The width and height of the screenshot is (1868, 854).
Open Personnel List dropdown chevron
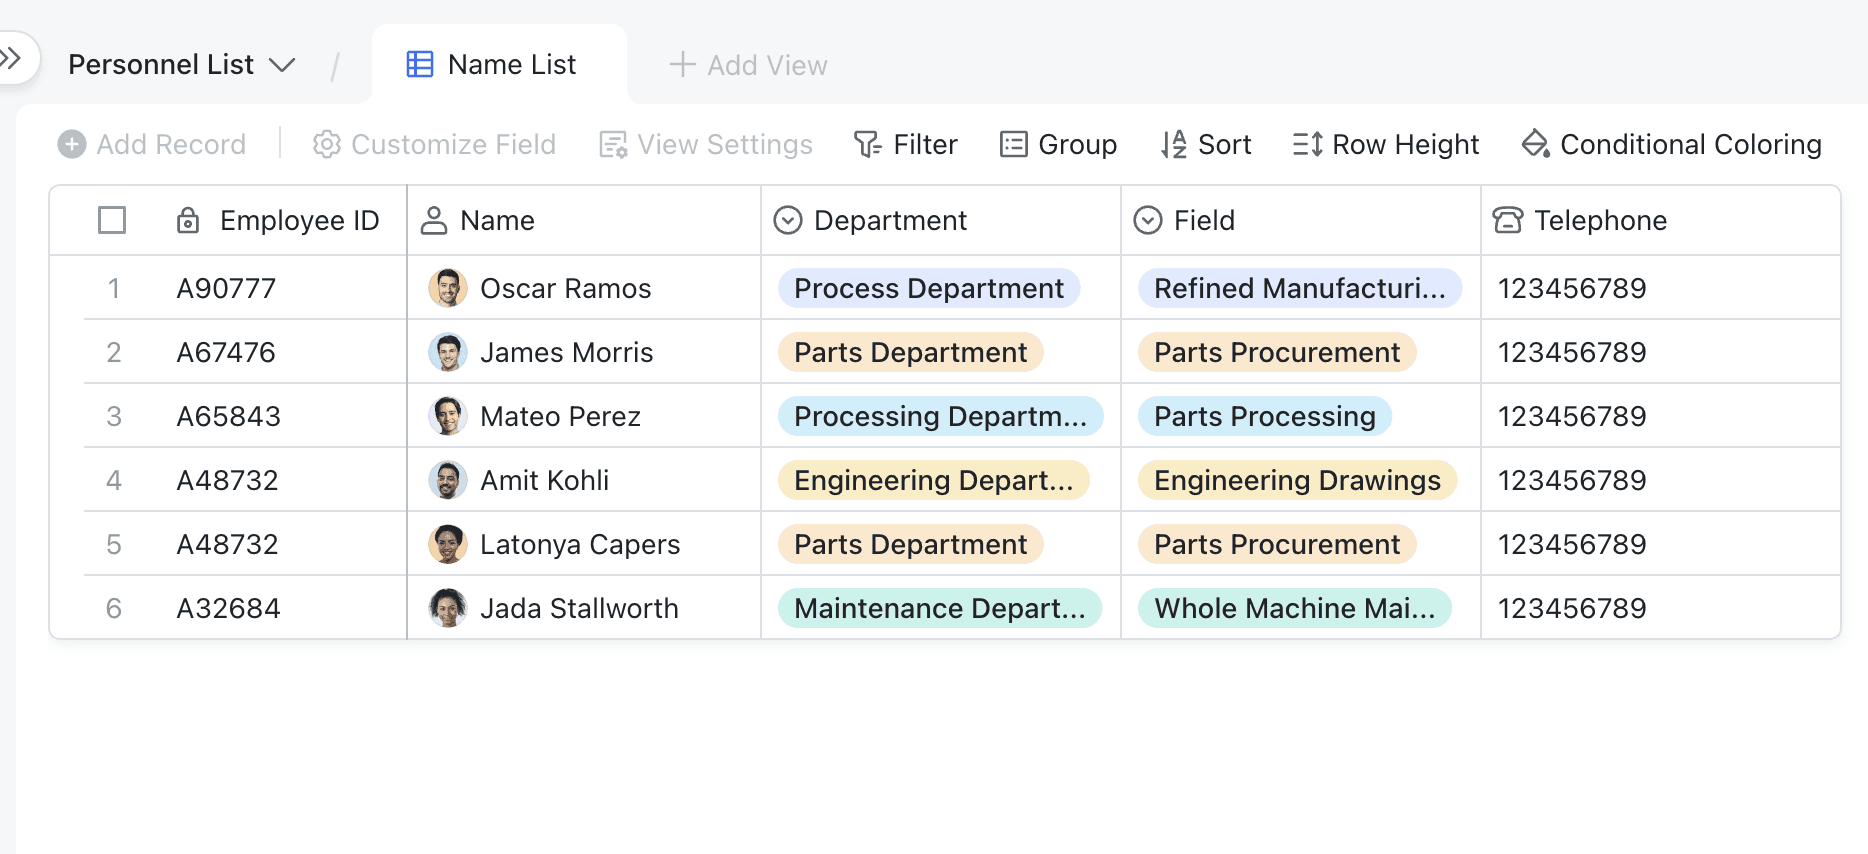coord(283,65)
